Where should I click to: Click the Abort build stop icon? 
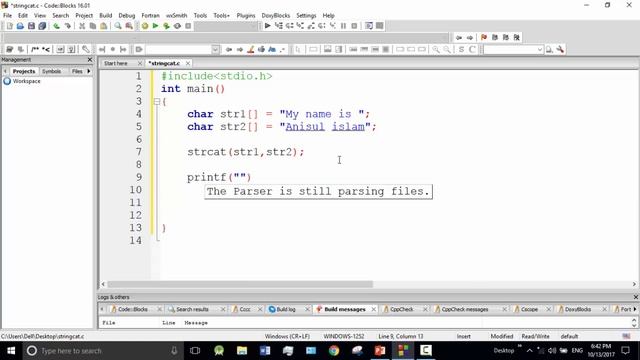188,26
